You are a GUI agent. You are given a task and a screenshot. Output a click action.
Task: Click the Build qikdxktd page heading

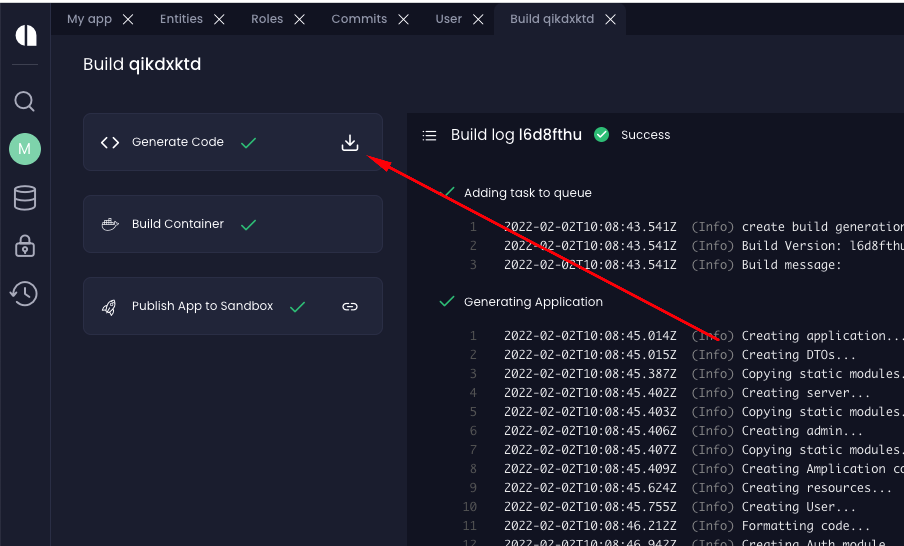click(x=142, y=64)
